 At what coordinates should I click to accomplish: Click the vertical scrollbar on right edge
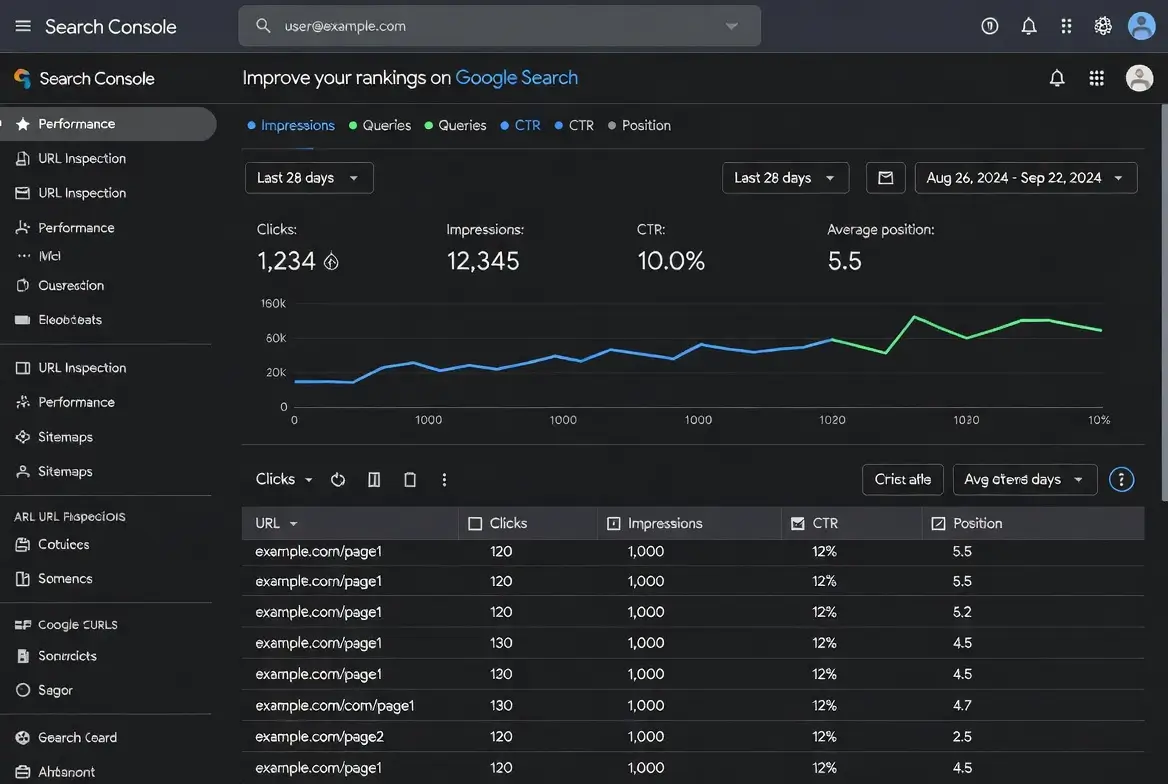click(x=1164, y=303)
